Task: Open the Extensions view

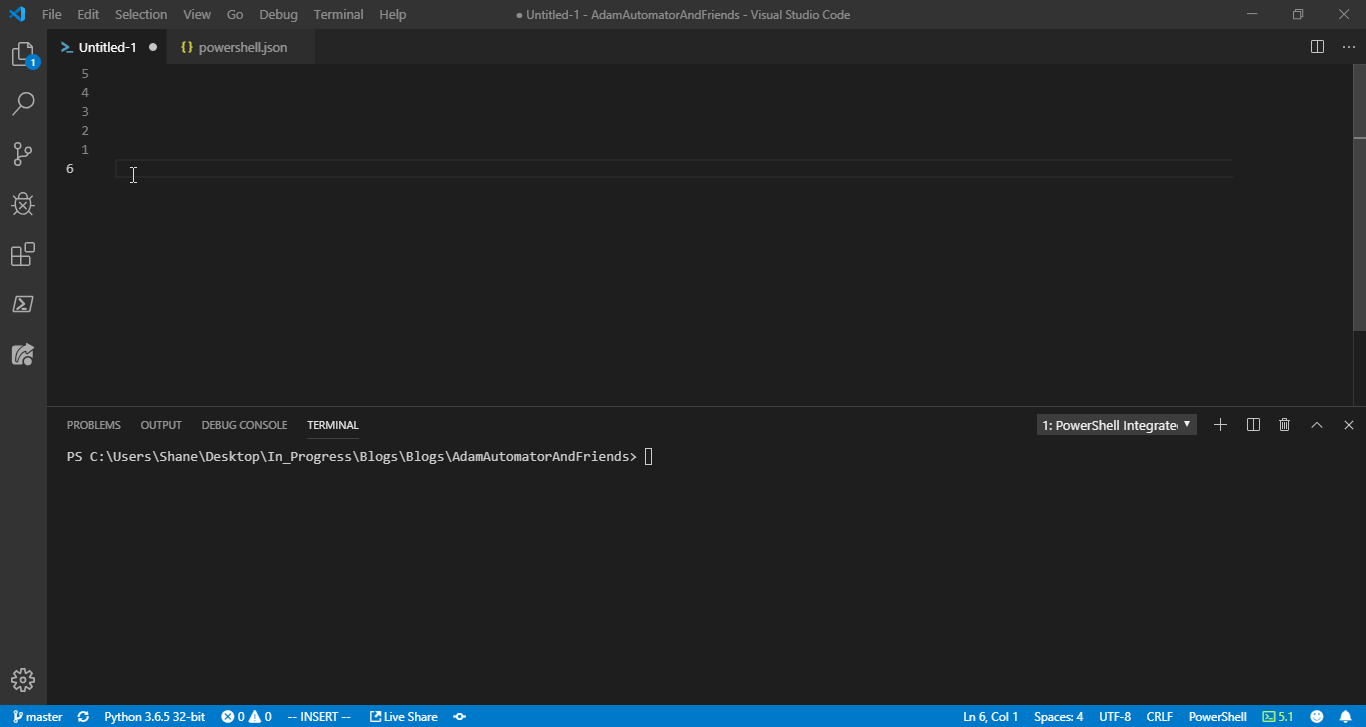Action: pos(23,254)
